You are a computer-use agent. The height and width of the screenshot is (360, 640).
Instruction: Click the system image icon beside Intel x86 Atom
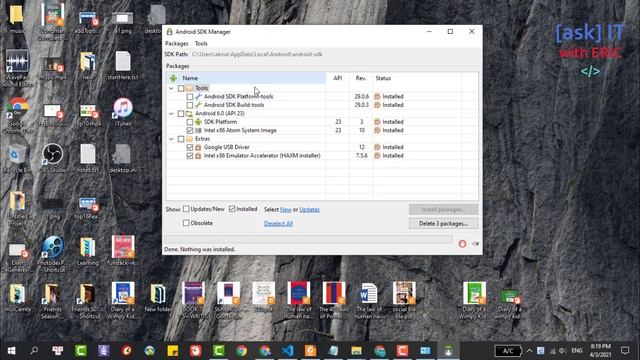pyautogui.click(x=198, y=130)
